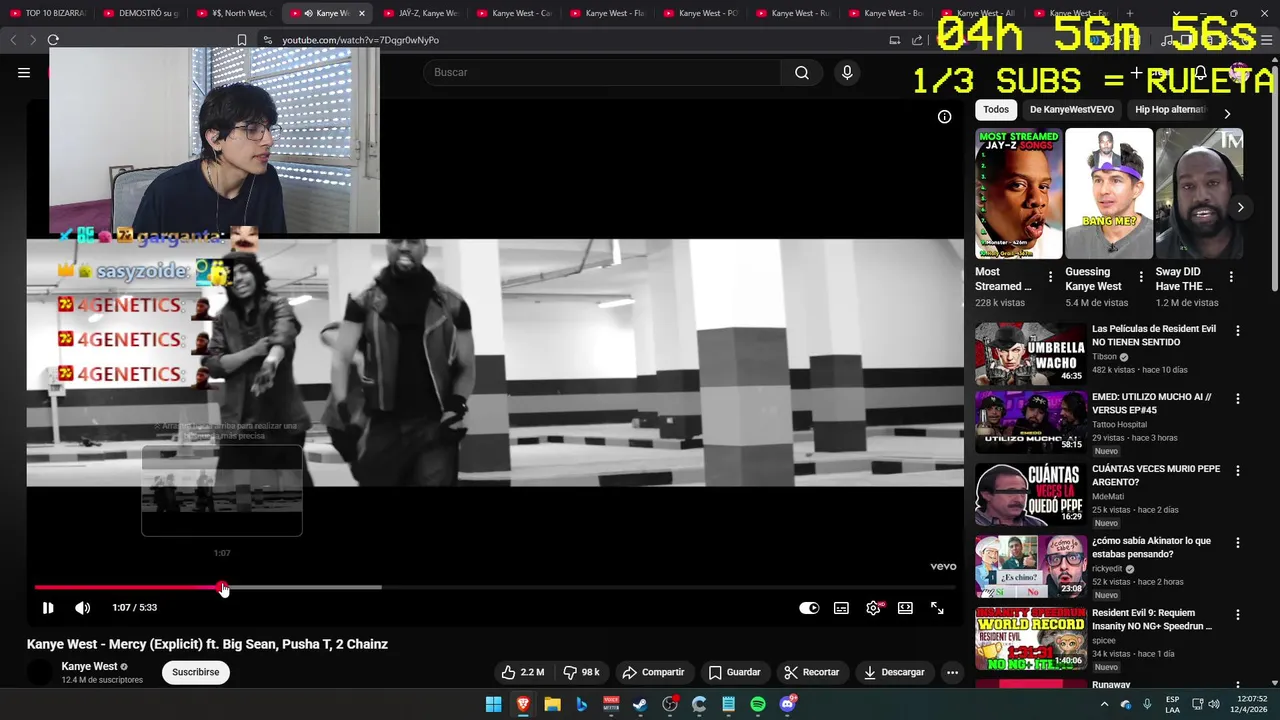This screenshot has width=1280, height=720.
Task: Open options for Guessing Kanye West short
Action: (x=1141, y=277)
